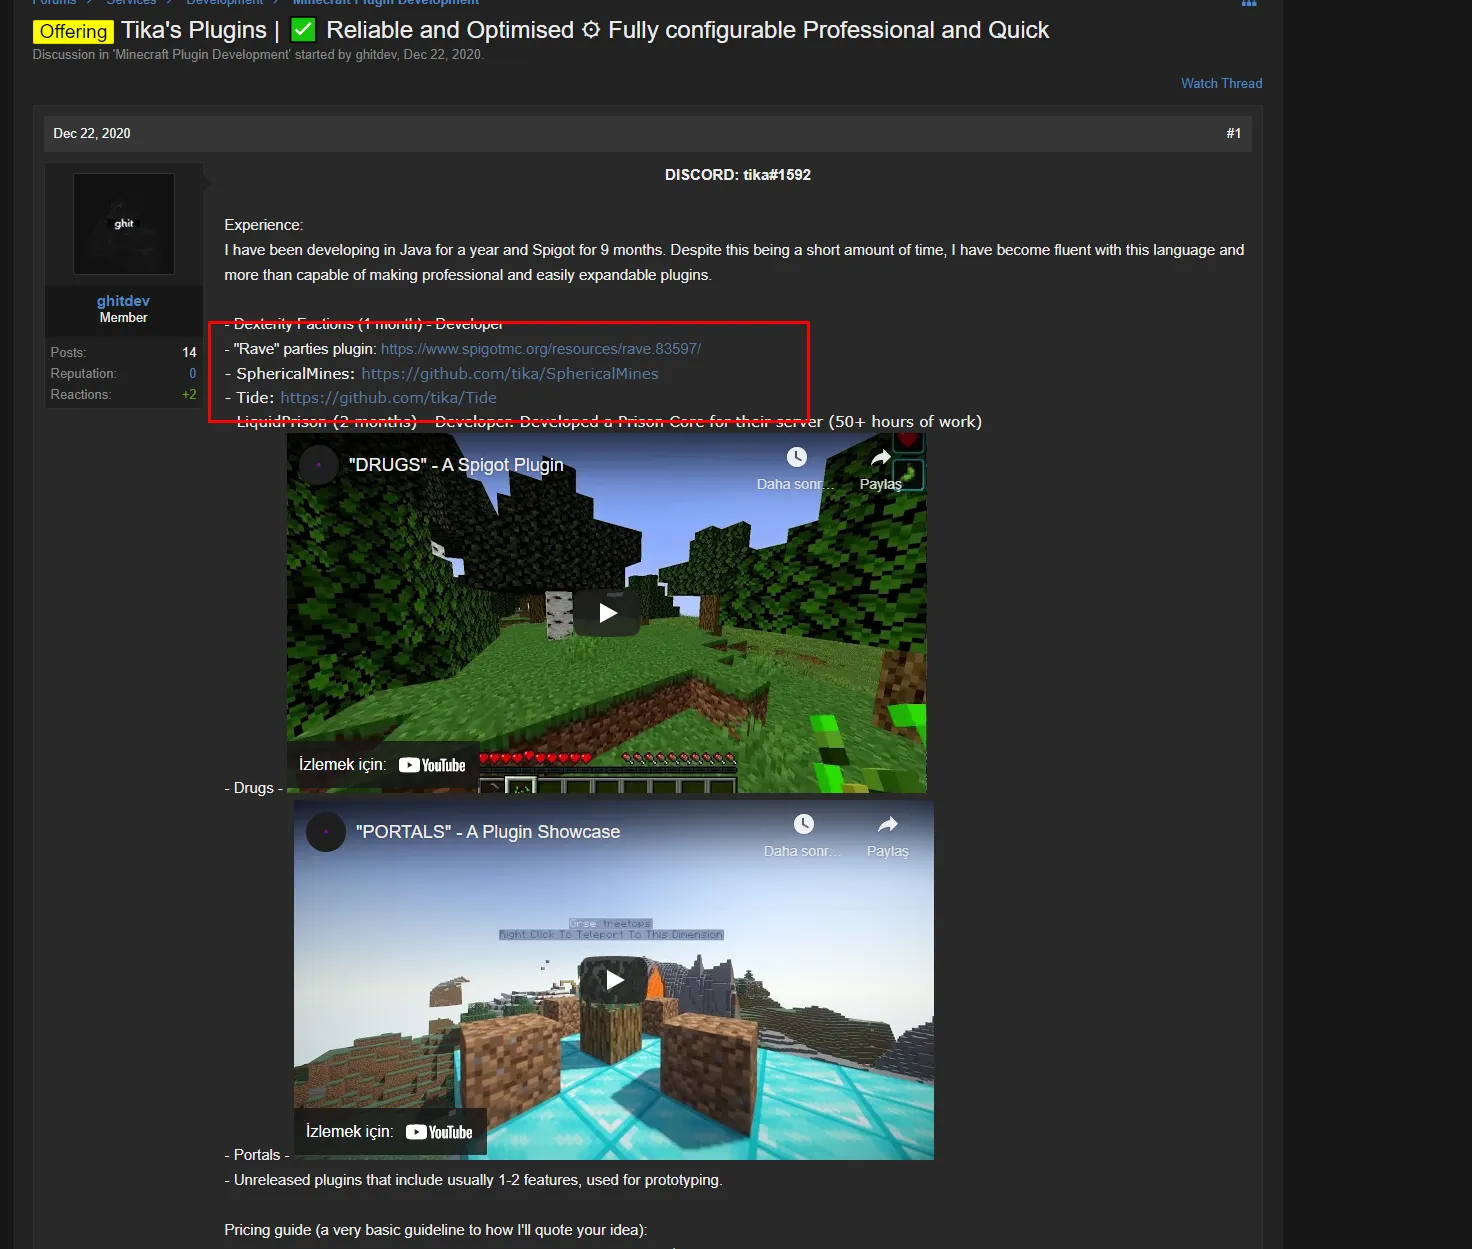Image resolution: width=1472 pixels, height=1249 pixels.
Task: Click YouTube logo on DRUGS video
Action: tap(432, 765)
